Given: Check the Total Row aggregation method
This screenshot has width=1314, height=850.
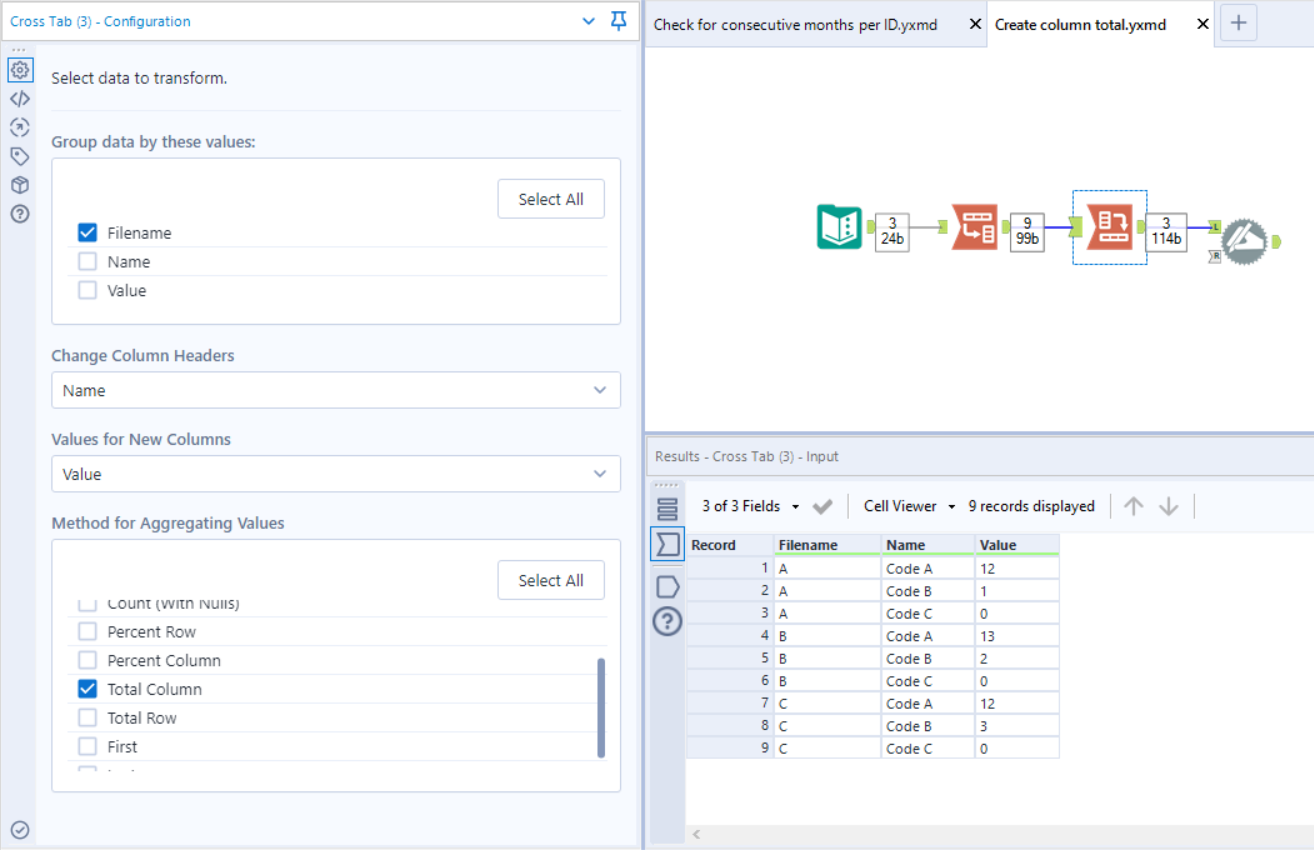Looking at the screenshot, I should (86, 717).
